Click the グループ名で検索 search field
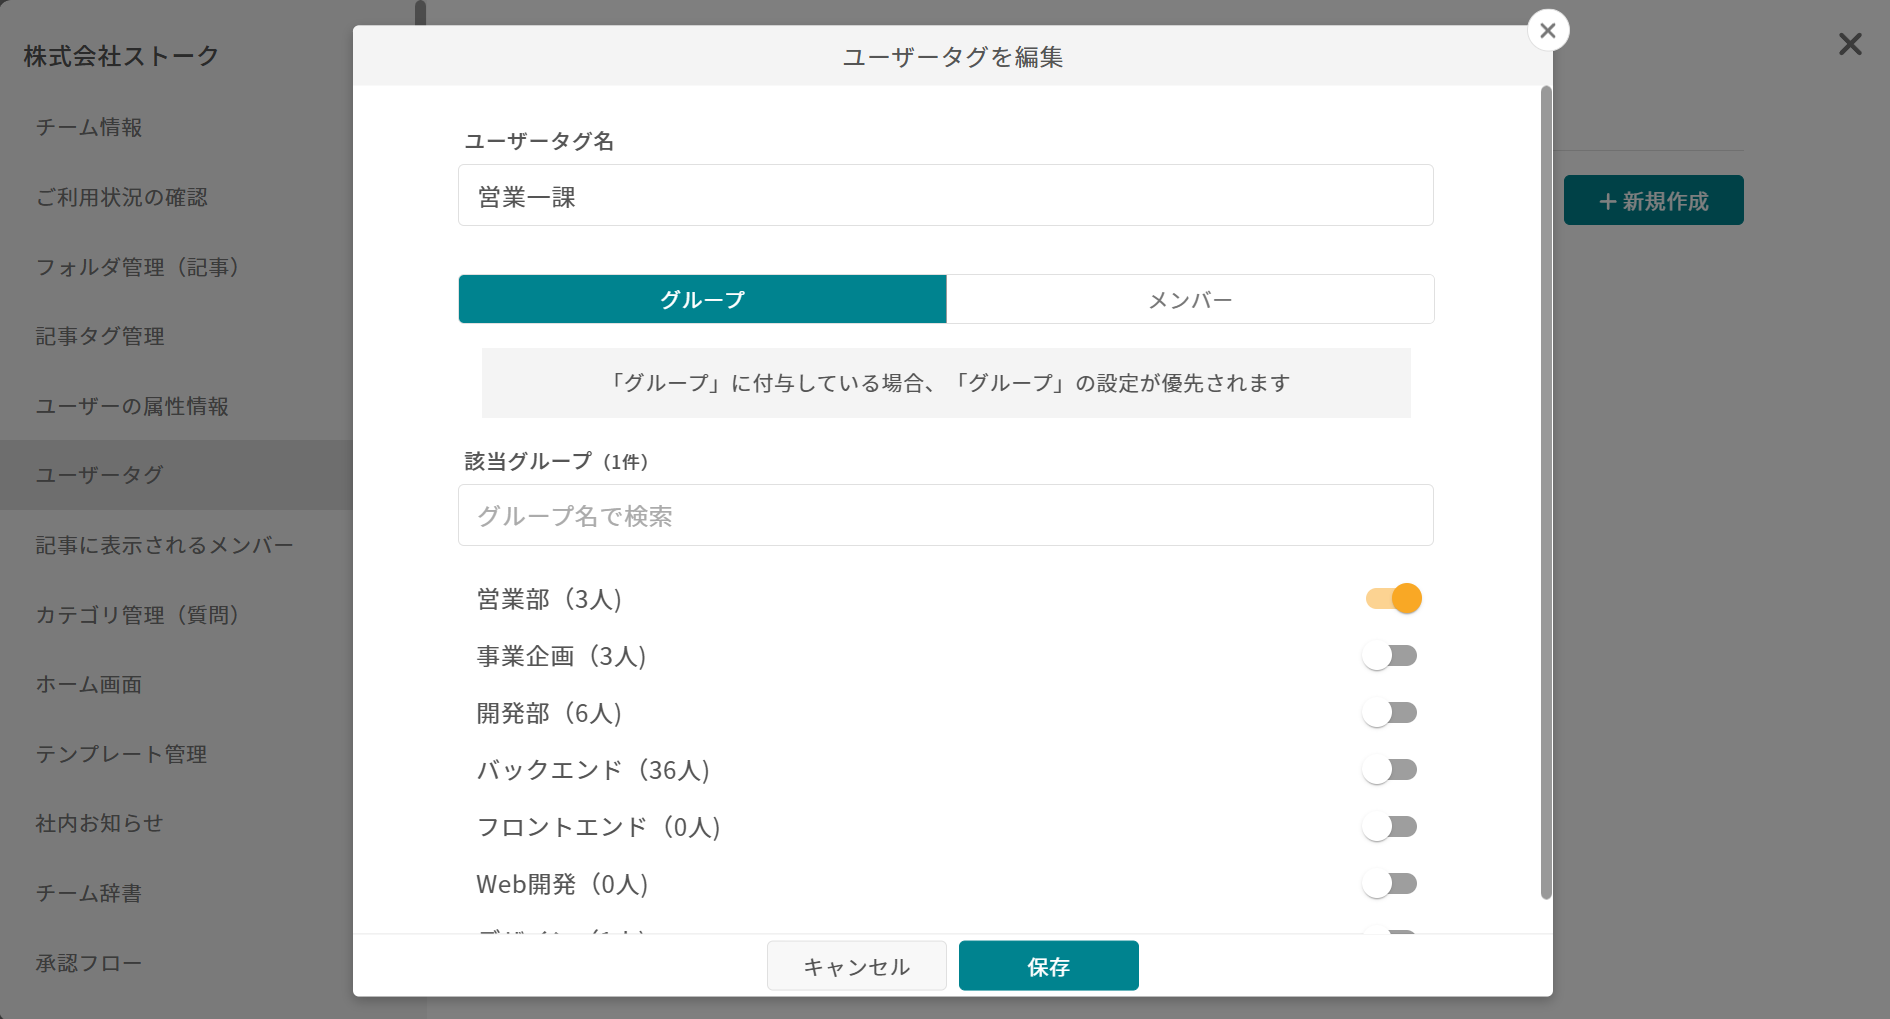This screenshot has width=1890, height=1019. pyautogui.click(x=945, y=515)
